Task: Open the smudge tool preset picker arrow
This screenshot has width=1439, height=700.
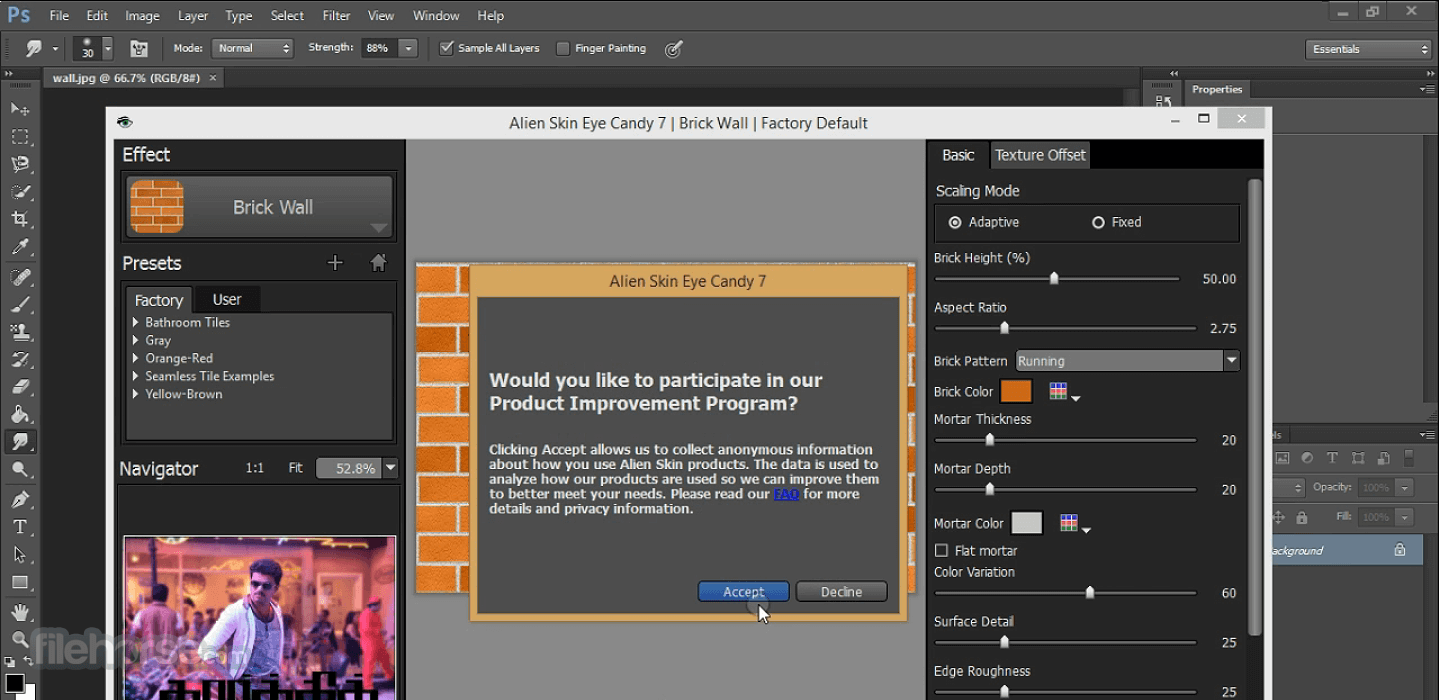Action: coord(56,48)
